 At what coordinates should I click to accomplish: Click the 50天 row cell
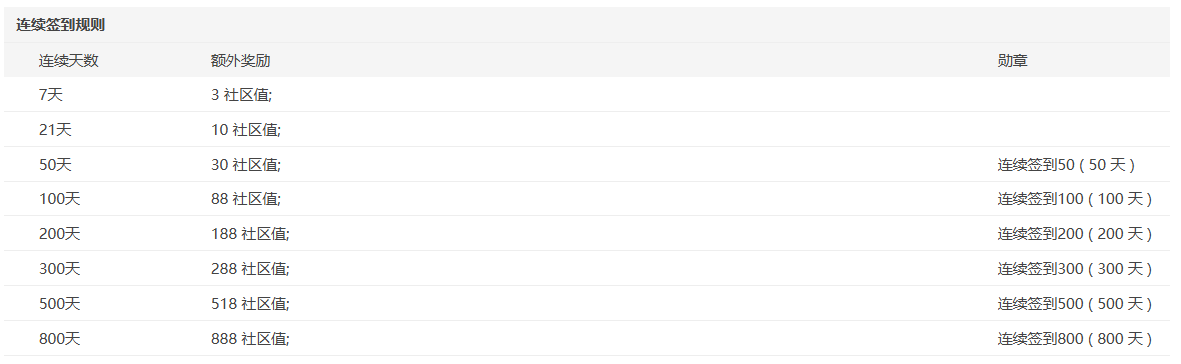55,164
